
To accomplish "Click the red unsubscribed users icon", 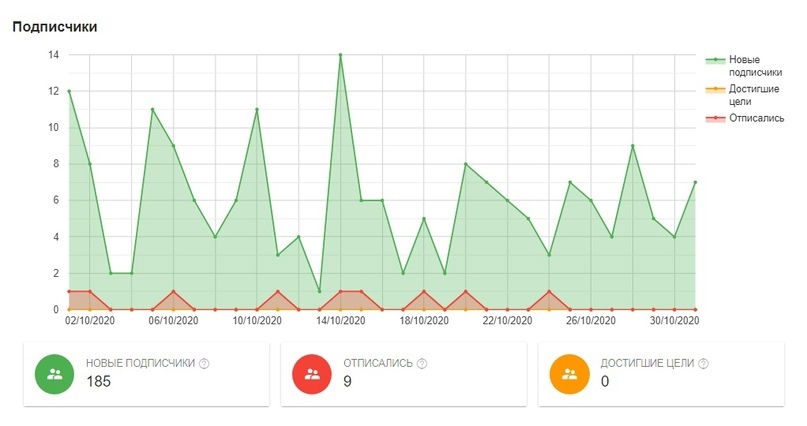I will [312, 373].
